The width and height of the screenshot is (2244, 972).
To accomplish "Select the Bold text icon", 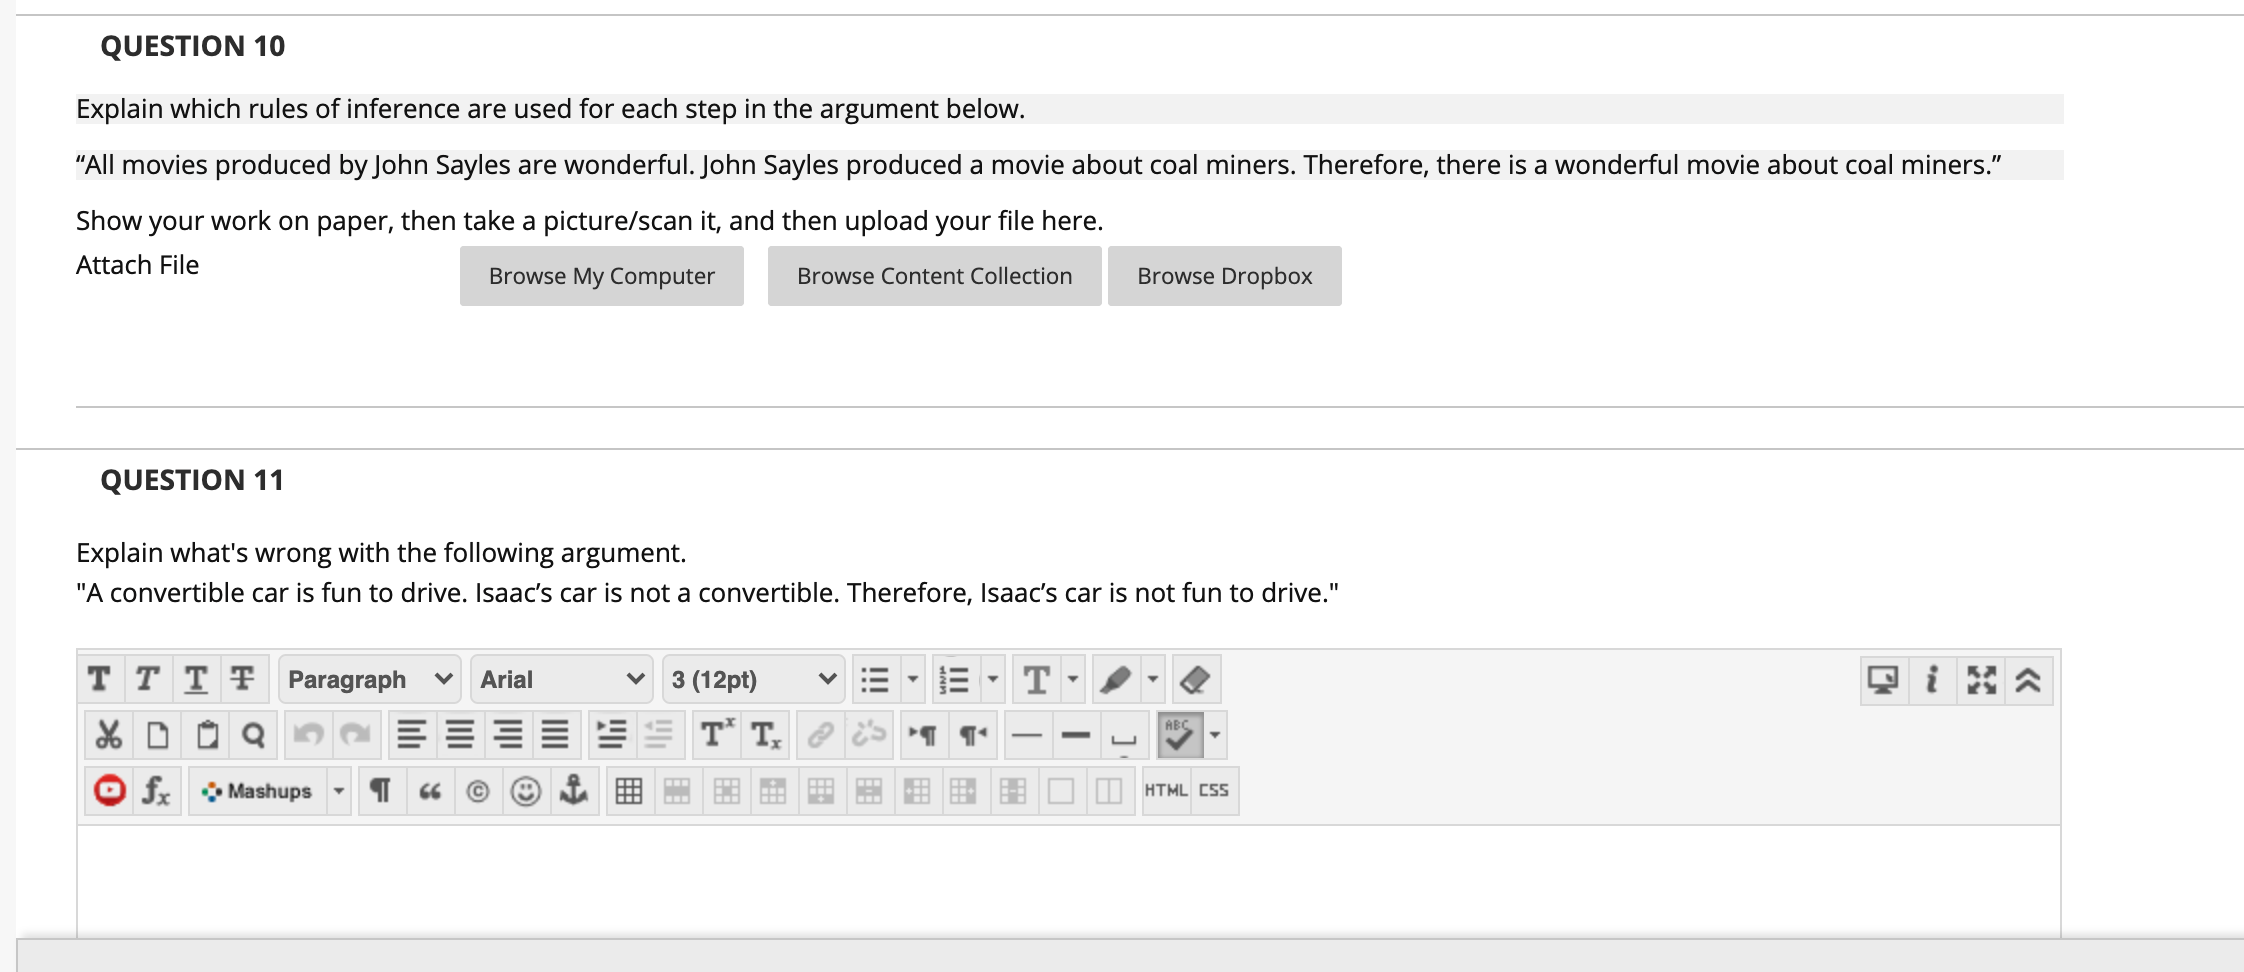I will click(99, 679).
